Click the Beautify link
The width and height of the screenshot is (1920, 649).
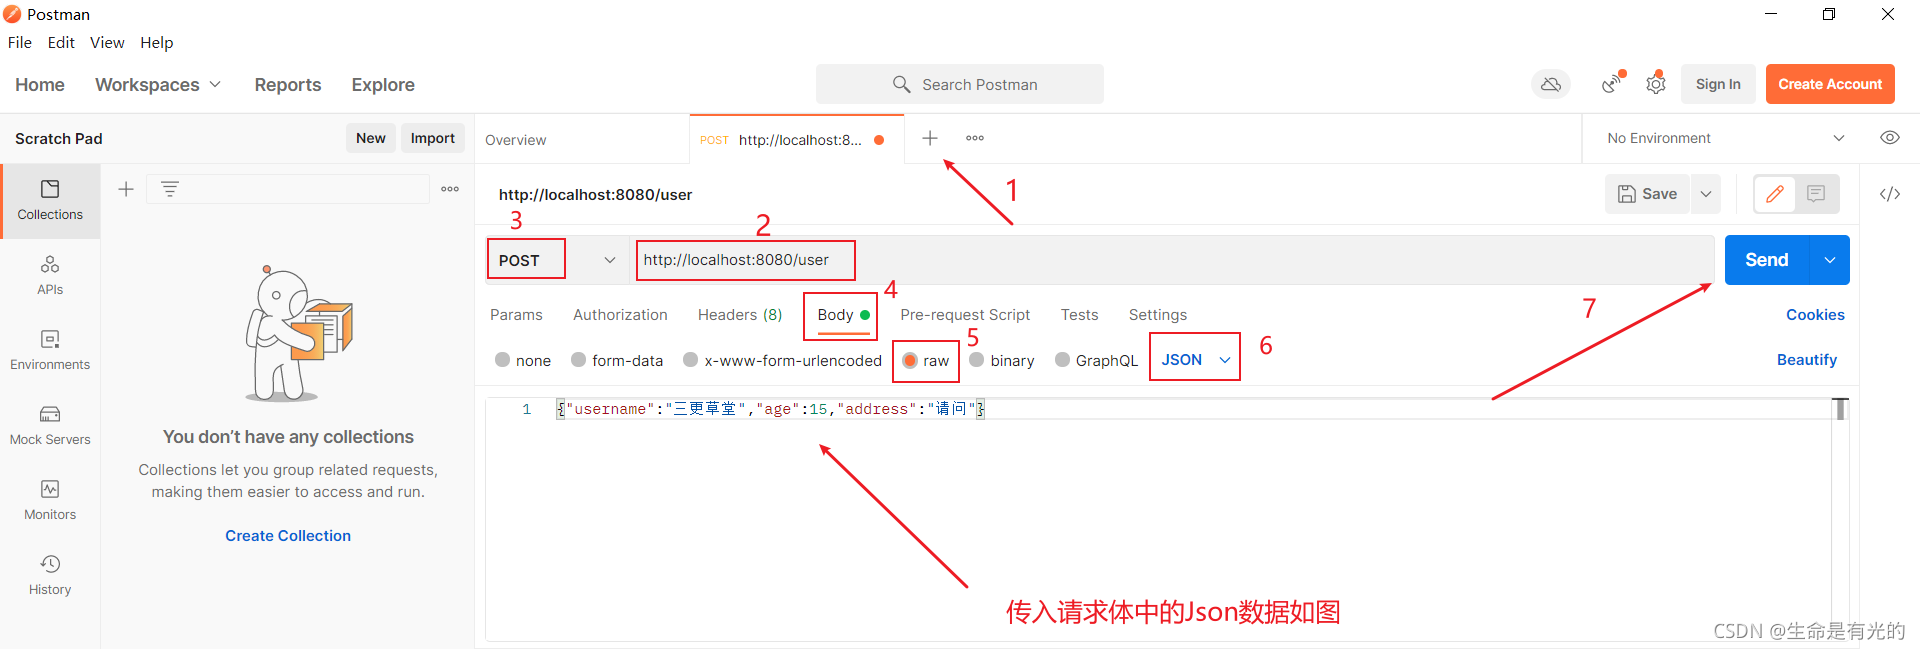1807,360
